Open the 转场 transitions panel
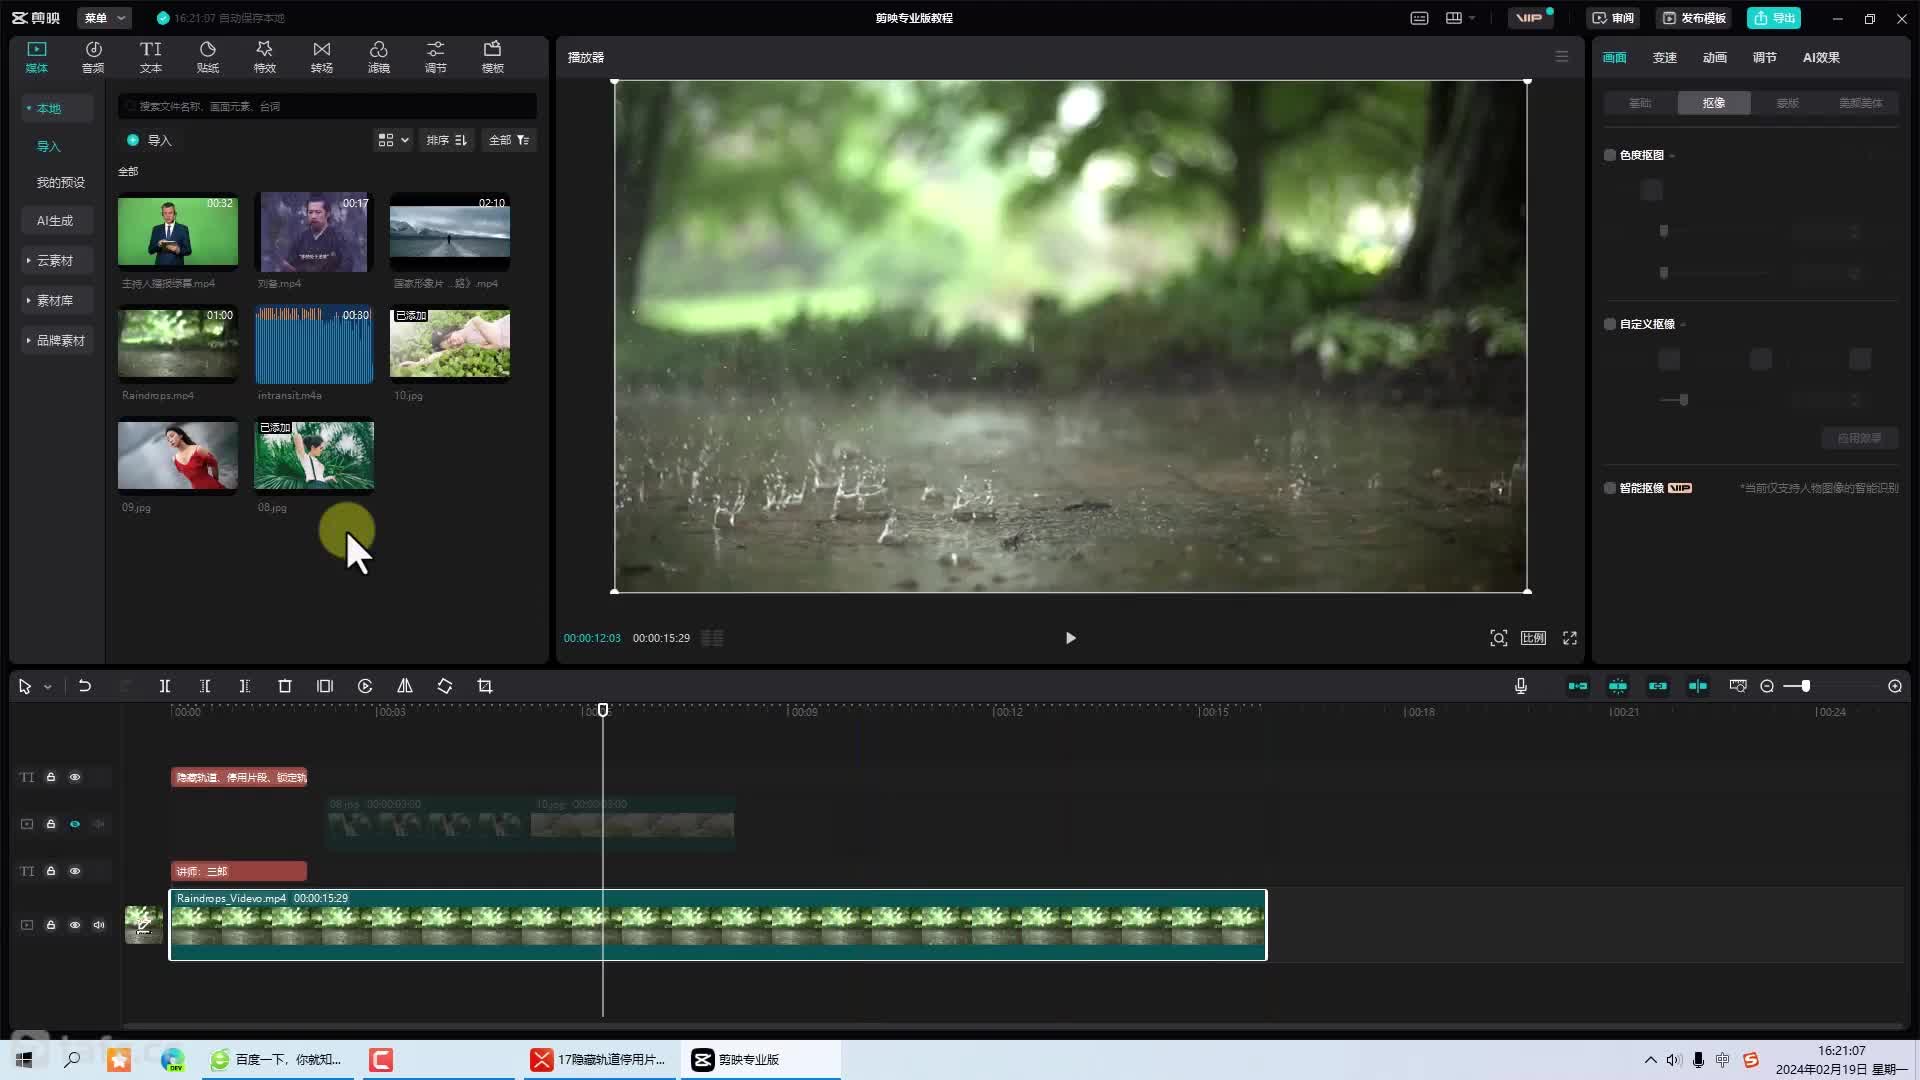The width and height of the screenshot is (1920, 1080). (321, 57)
